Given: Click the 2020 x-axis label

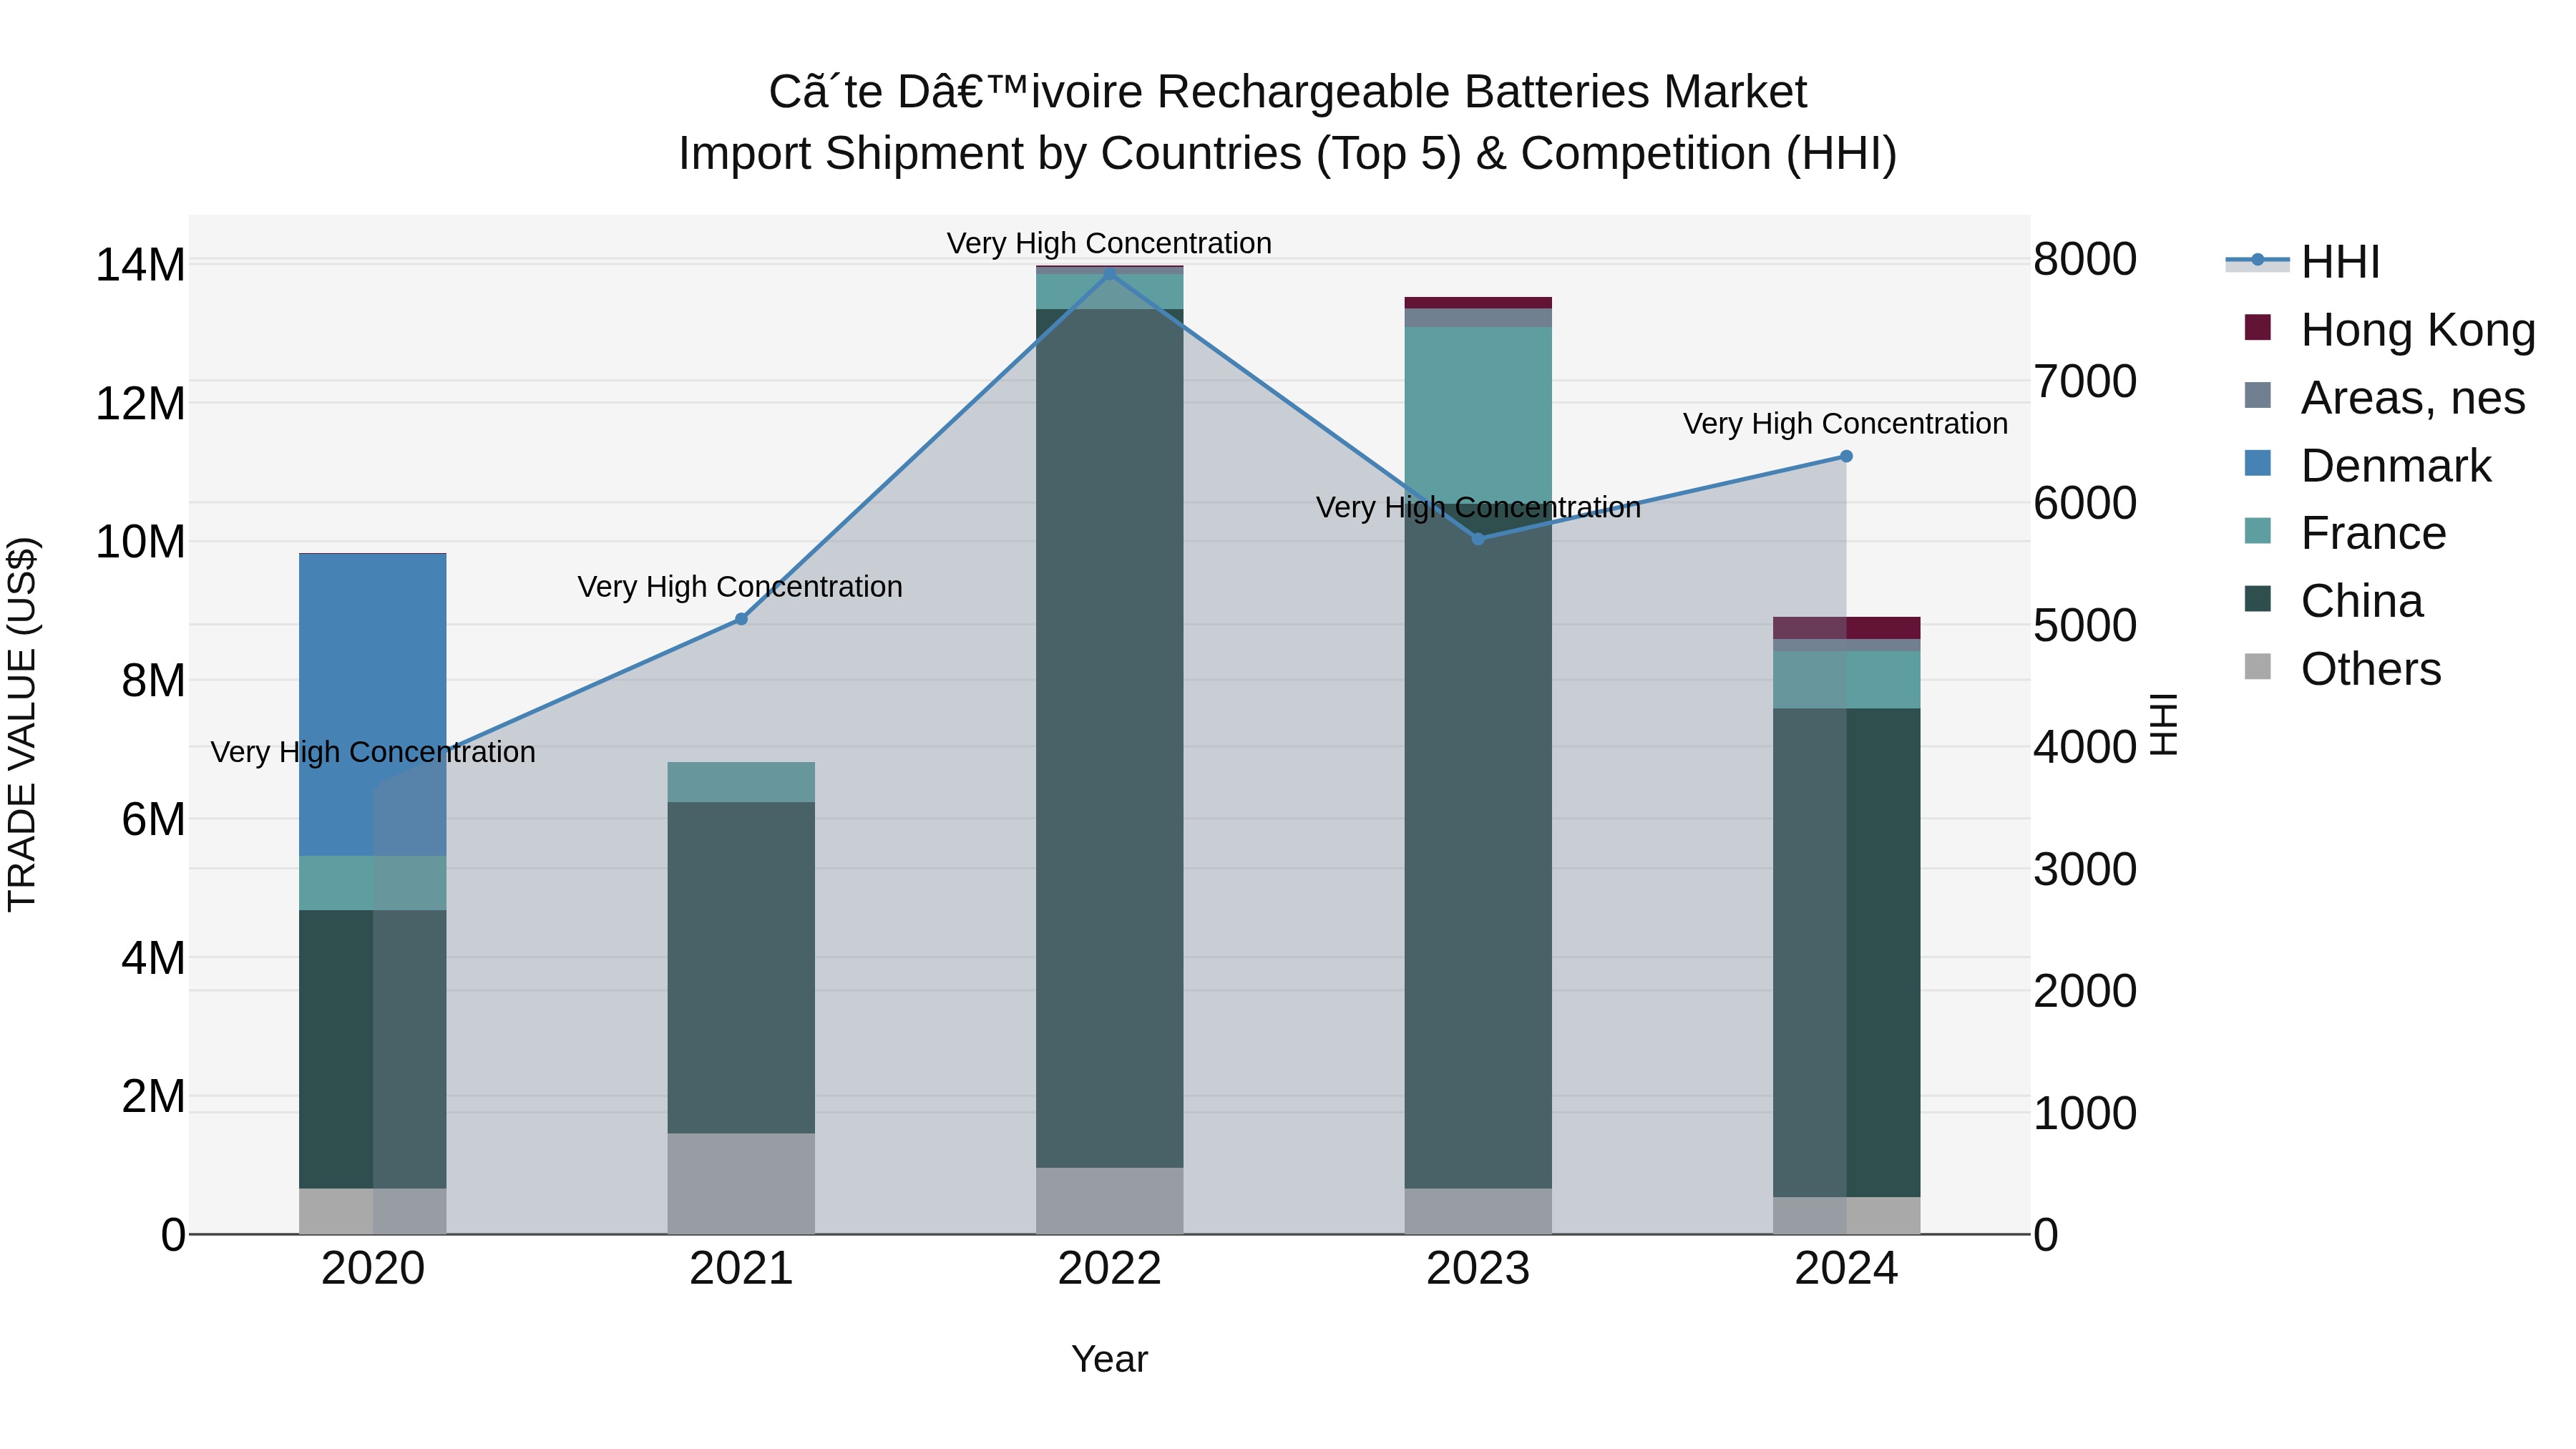Looking at the screenshot, I should pyautogui.click(x=373, y=1269).
